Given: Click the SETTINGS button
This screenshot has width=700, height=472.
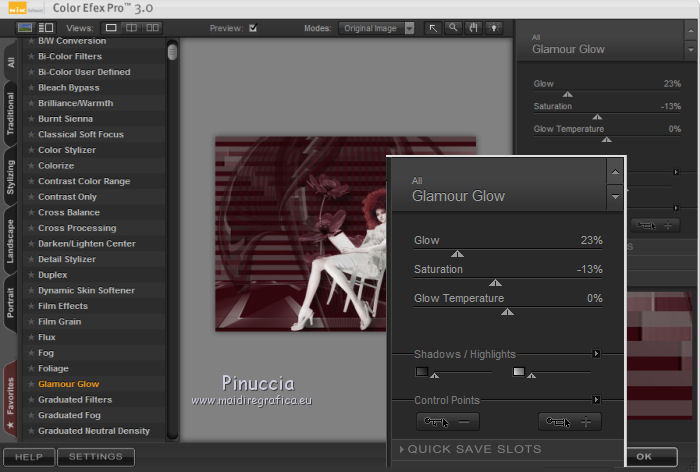Looking at the screenshot, I should 96,457.
